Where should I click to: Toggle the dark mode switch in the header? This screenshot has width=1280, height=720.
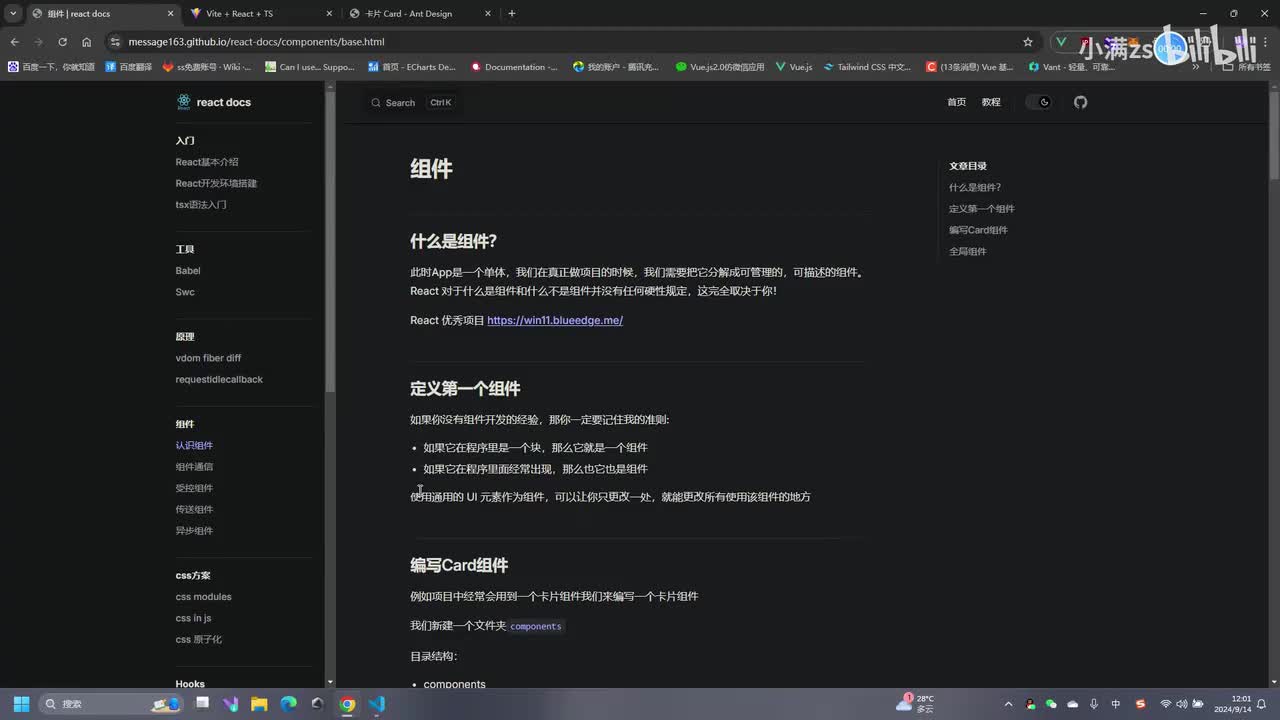[x=1039, y=102]
